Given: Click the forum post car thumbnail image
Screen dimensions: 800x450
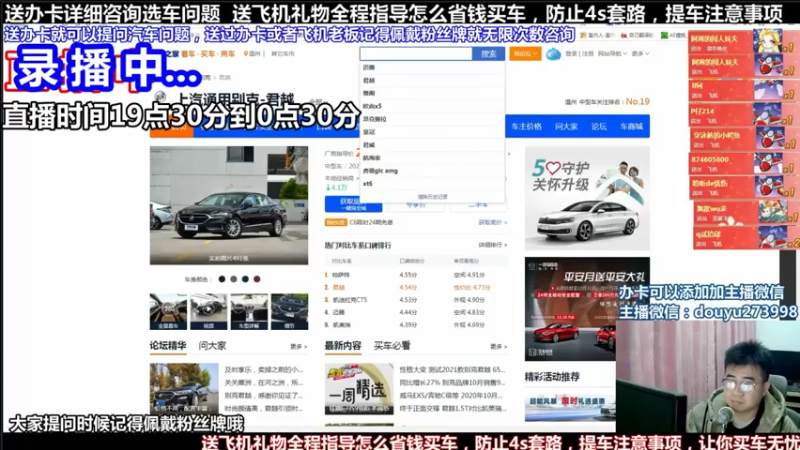Looking at the screenshot, I should coord(184,388).
